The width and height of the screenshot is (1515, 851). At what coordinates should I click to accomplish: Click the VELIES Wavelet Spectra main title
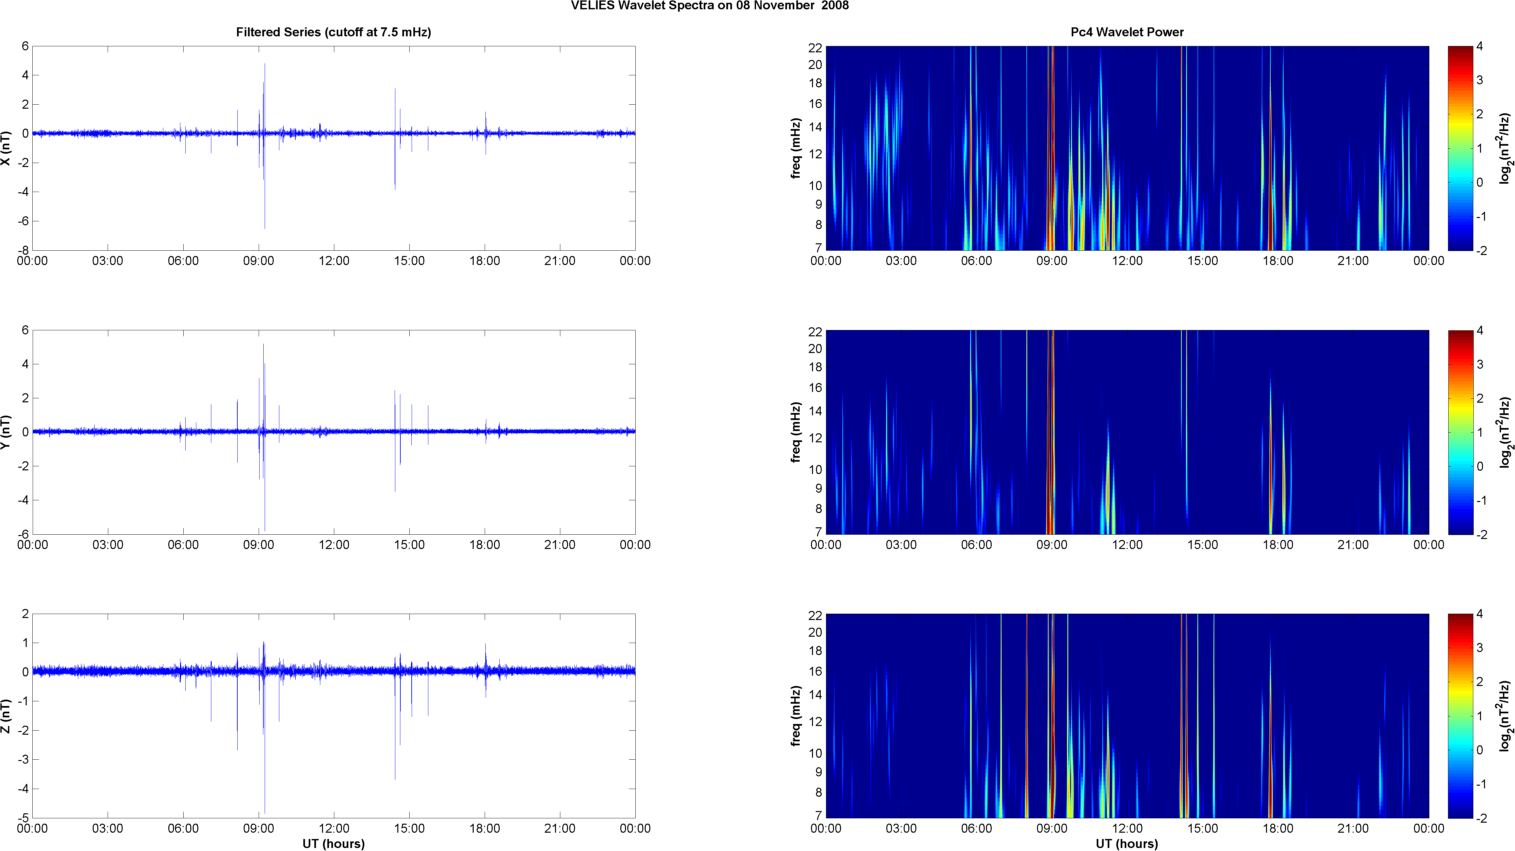pos(710,6)
